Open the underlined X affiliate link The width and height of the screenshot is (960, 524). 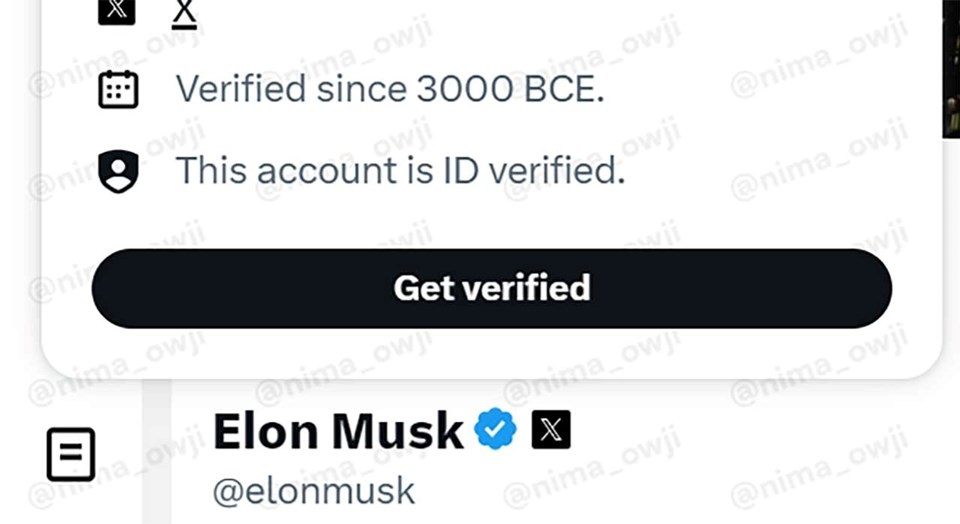tap(184, 14)
